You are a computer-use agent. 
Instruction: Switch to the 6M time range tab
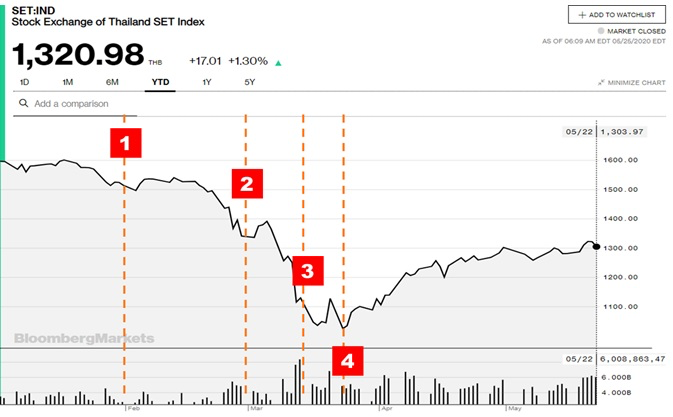[x=112, y=82]
